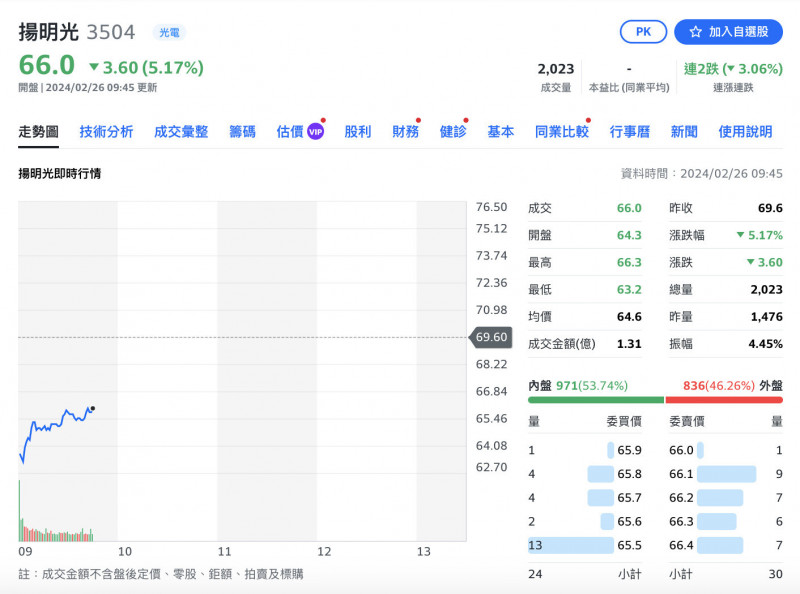Click the 揚明光 stock name heading
Image resolution: width=800 pixels, height=594 pixels.
48,32
